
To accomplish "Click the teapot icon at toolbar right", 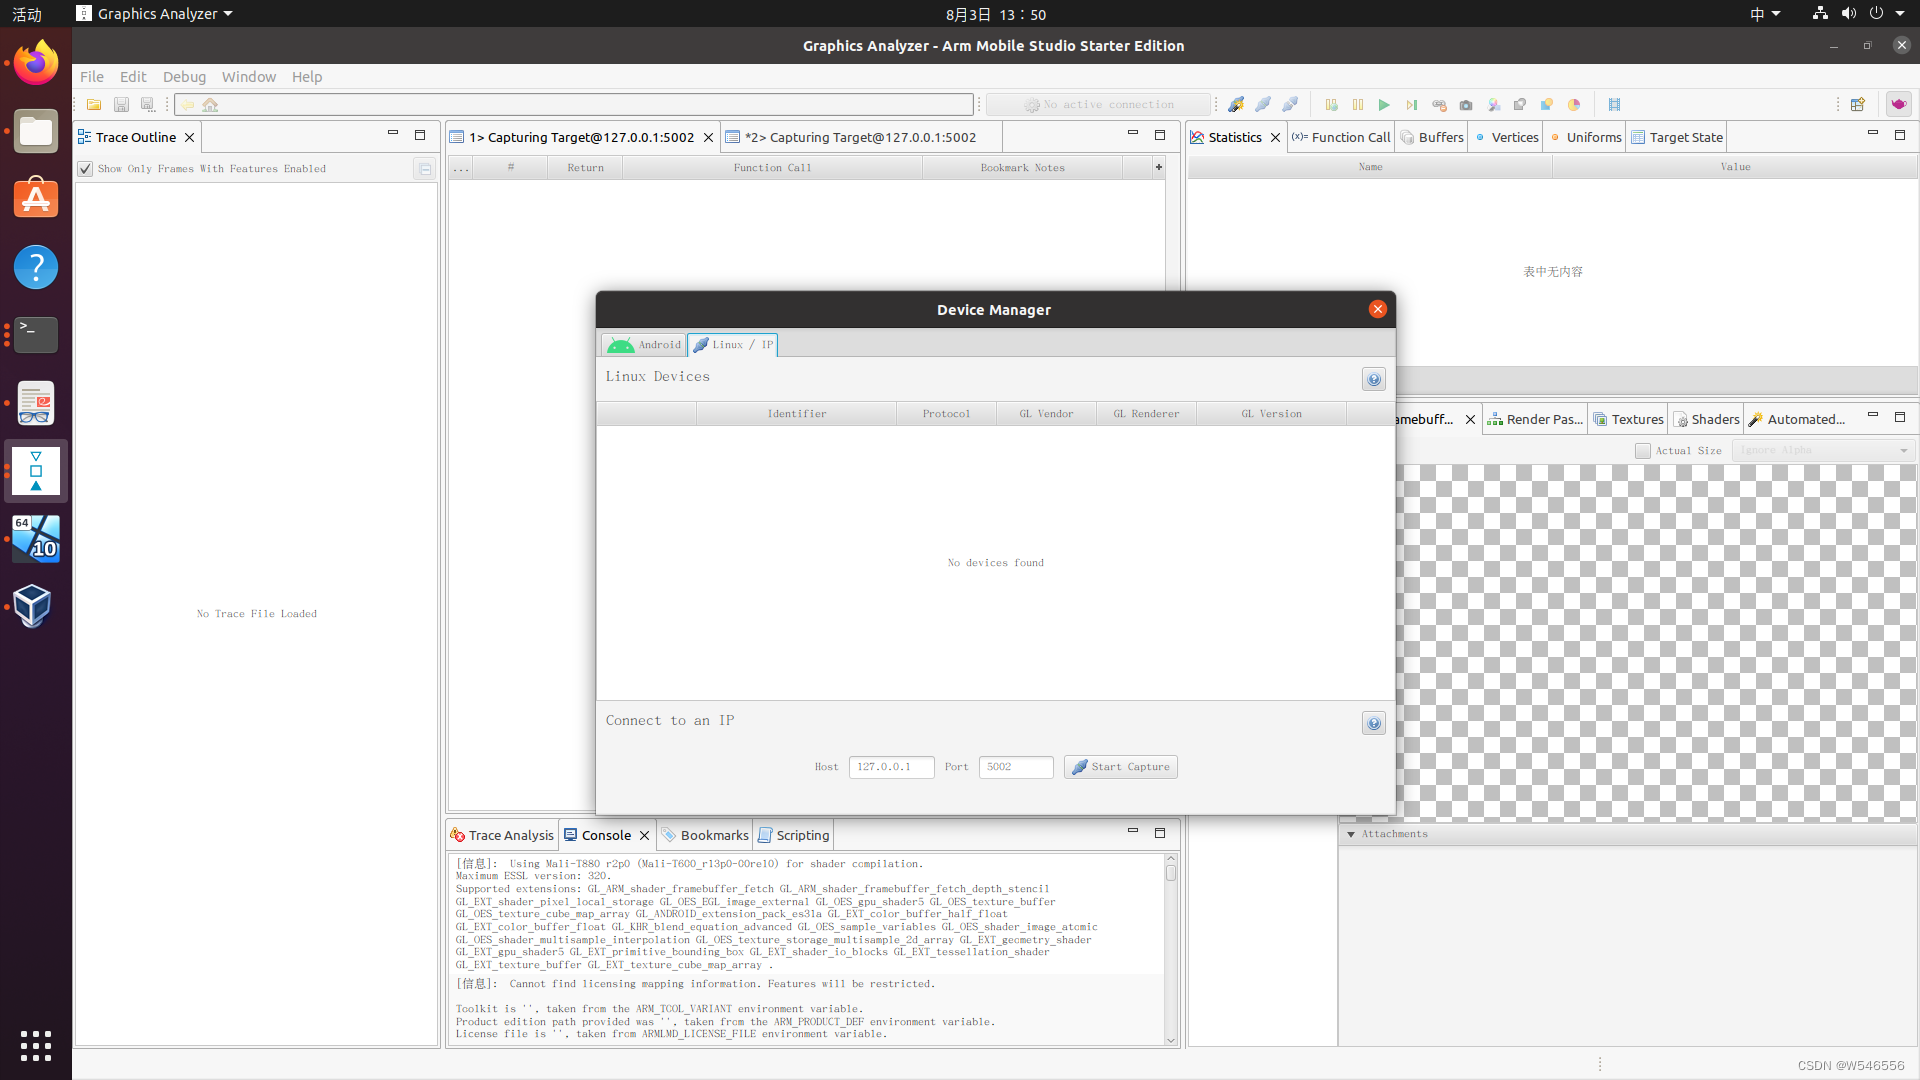I will [x=1899, y=104].
